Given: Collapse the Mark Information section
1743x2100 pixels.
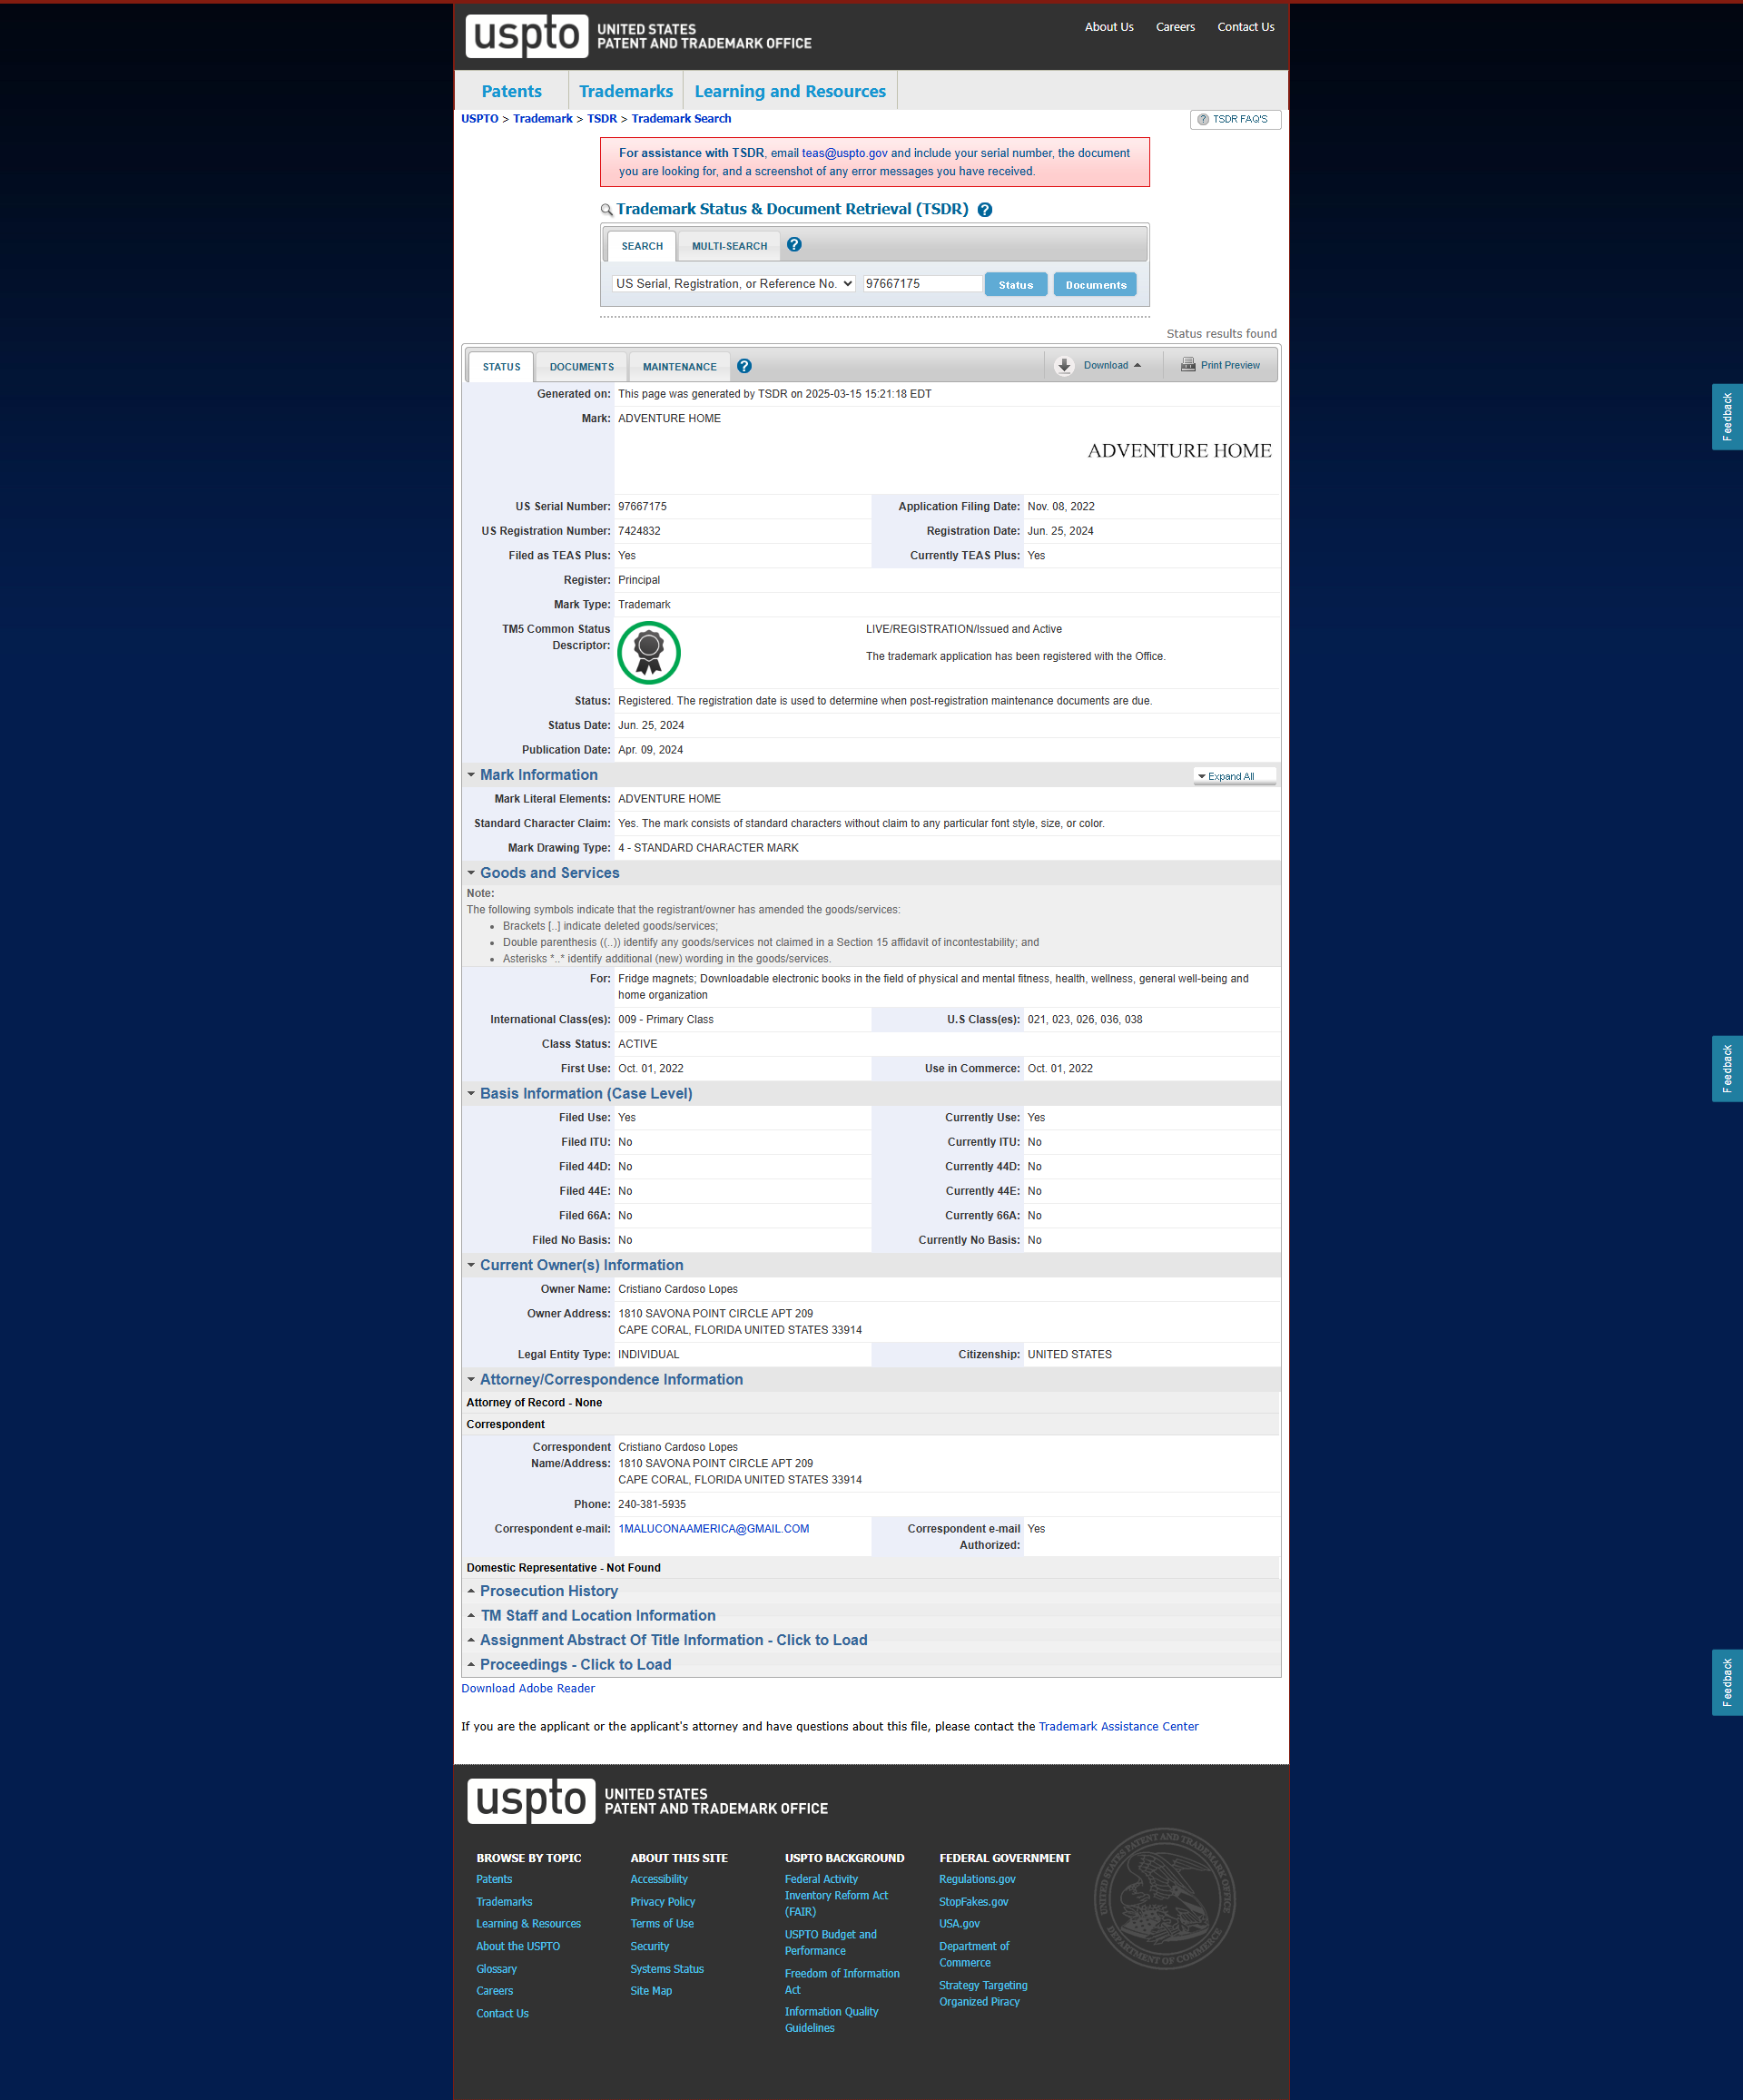Looking at the screenshot, I should [538, 775].
